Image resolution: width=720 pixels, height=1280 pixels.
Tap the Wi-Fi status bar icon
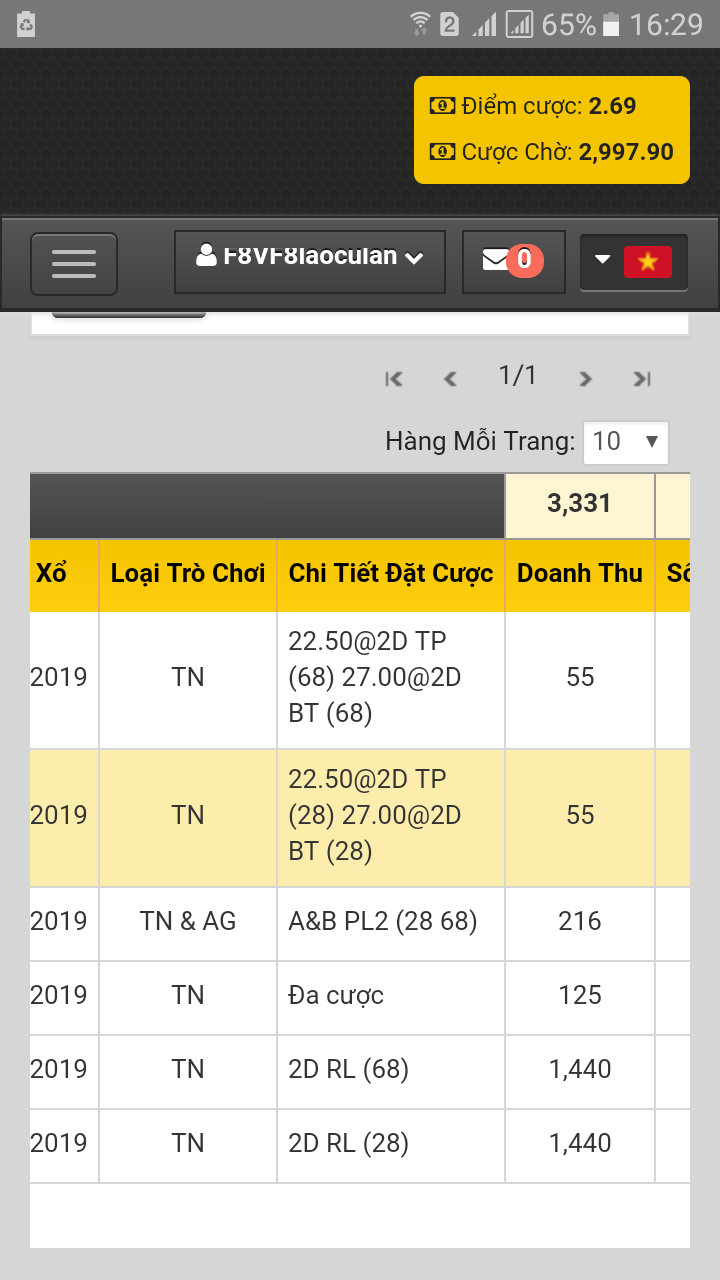(420, 24)
